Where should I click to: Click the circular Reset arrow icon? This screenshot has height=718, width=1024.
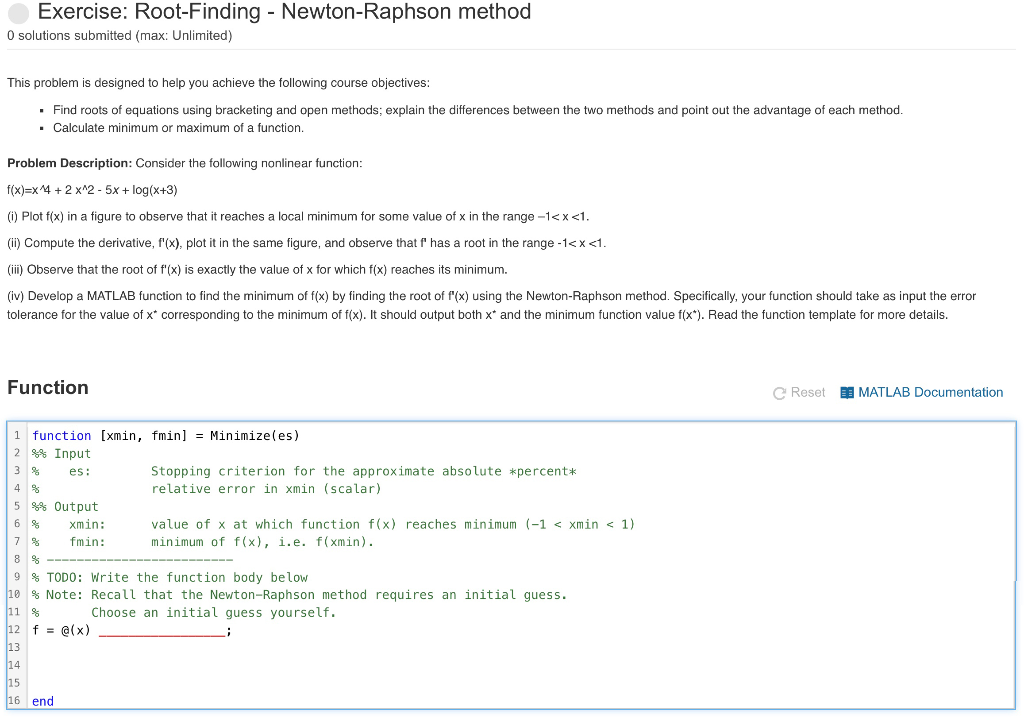click(779, 392)
